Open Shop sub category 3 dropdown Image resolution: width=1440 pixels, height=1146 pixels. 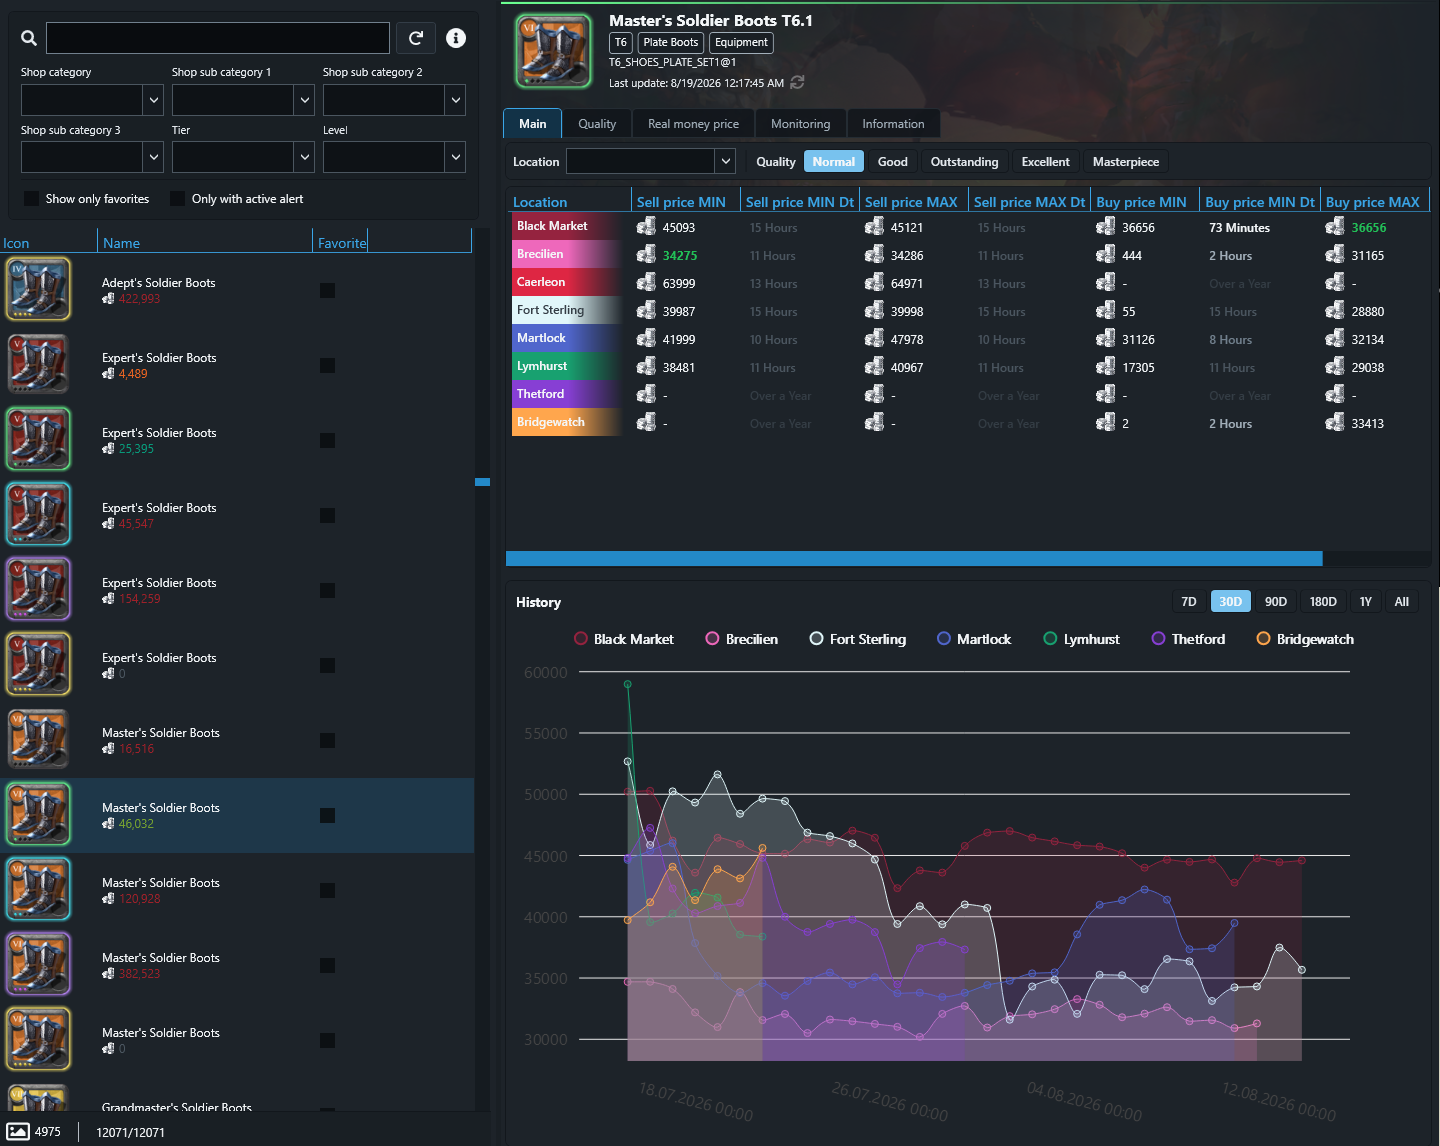pos(92,157)
